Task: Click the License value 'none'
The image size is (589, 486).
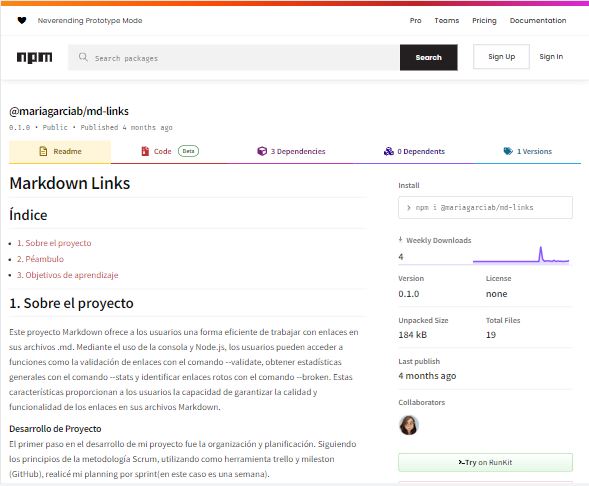Action: coord(497,294)
